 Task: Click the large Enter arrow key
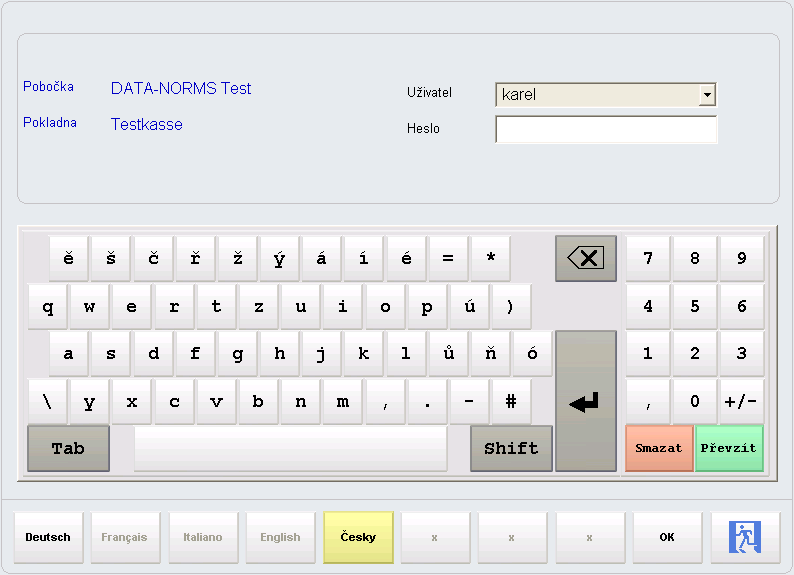click(x=586, y=401)
